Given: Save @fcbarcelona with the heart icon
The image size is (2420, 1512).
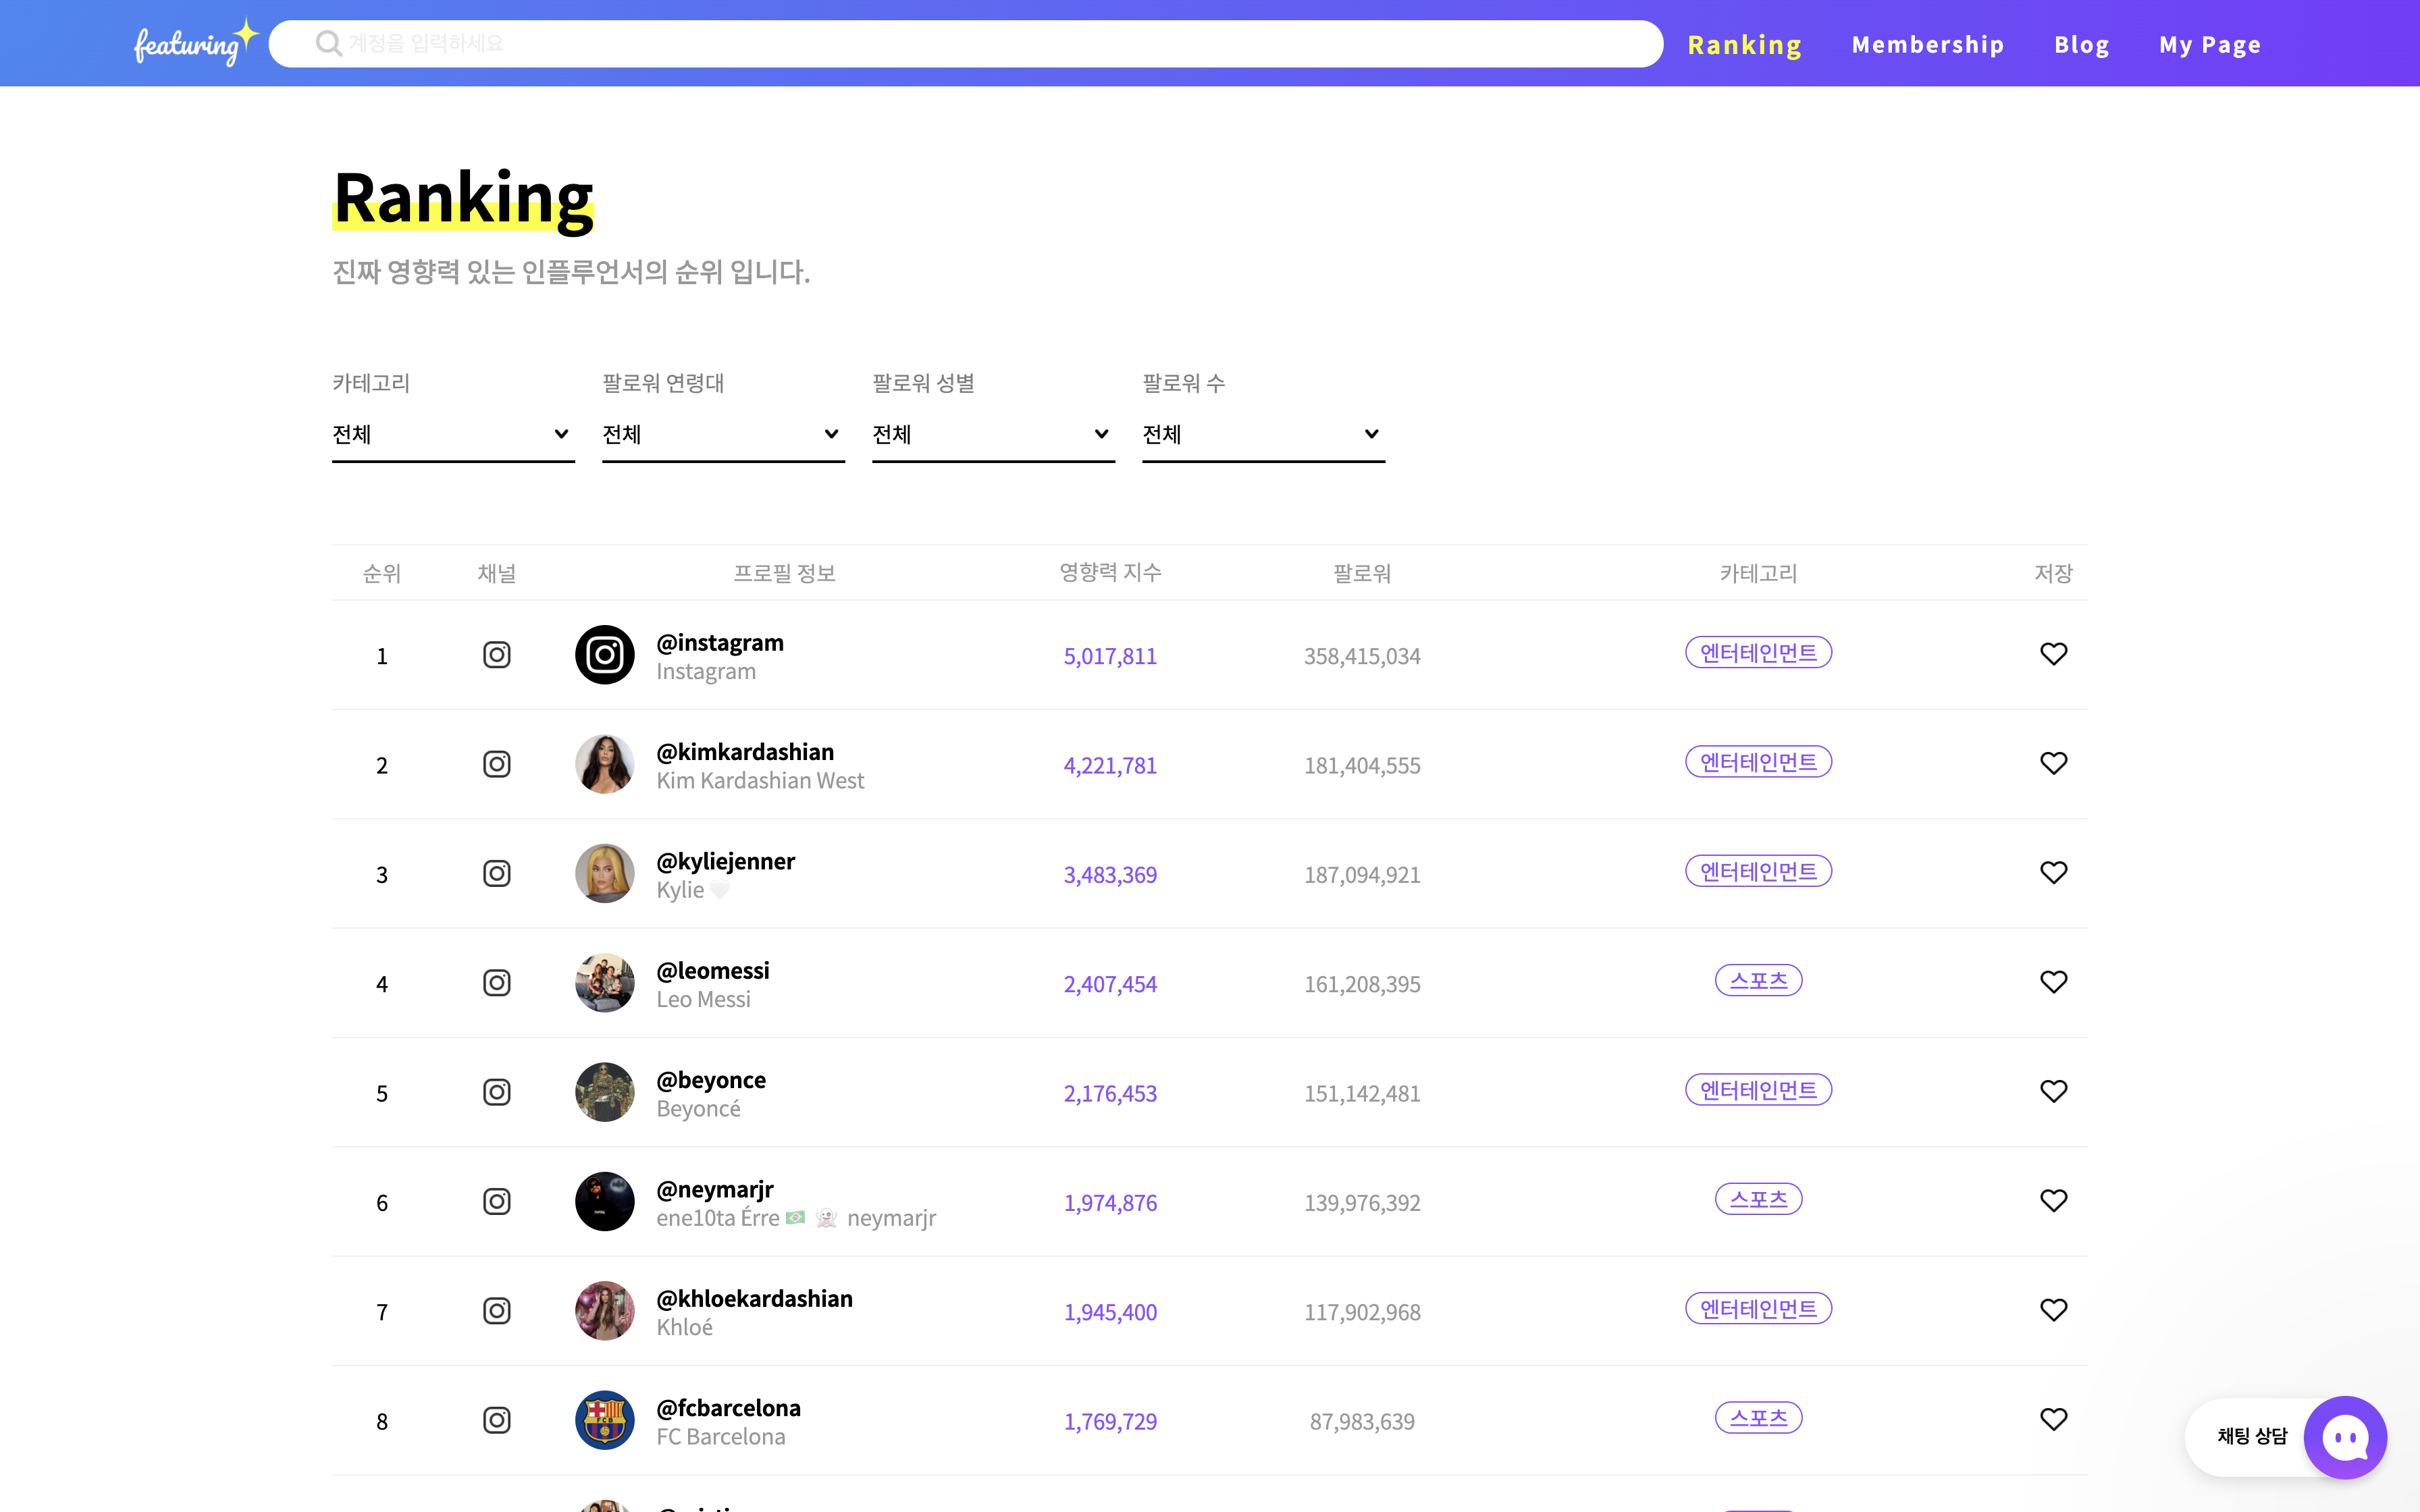Looking at the screenshot, I should pos(2053,1419).
